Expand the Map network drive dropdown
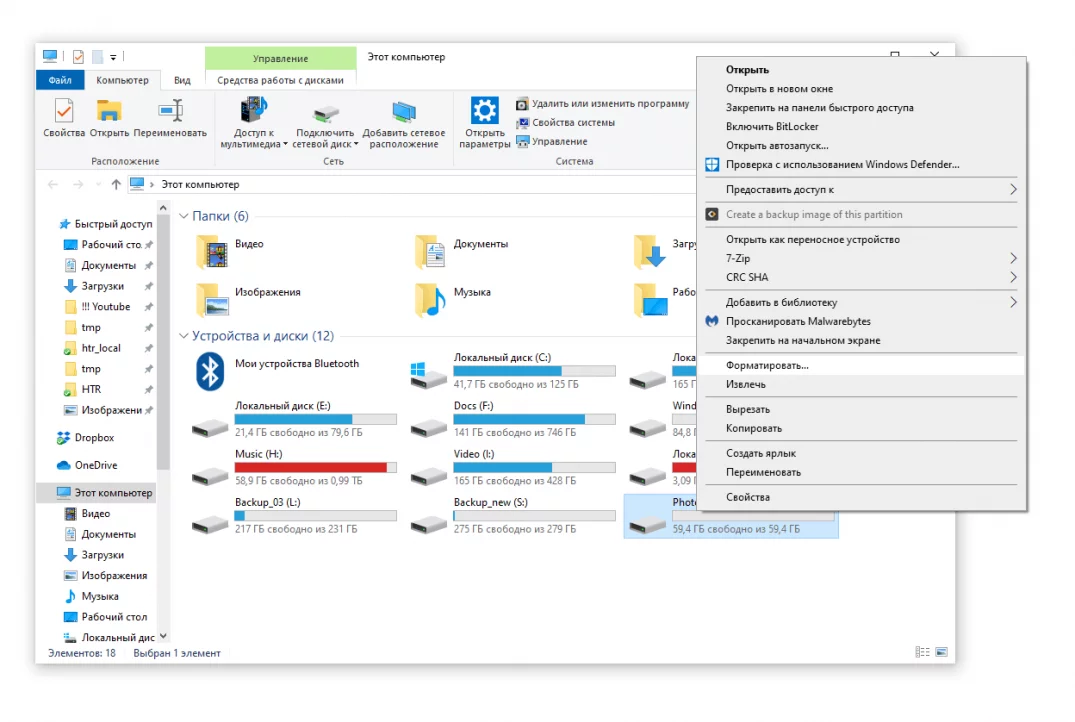This screenshot has width=1075, height=722. tap(357, 144)
